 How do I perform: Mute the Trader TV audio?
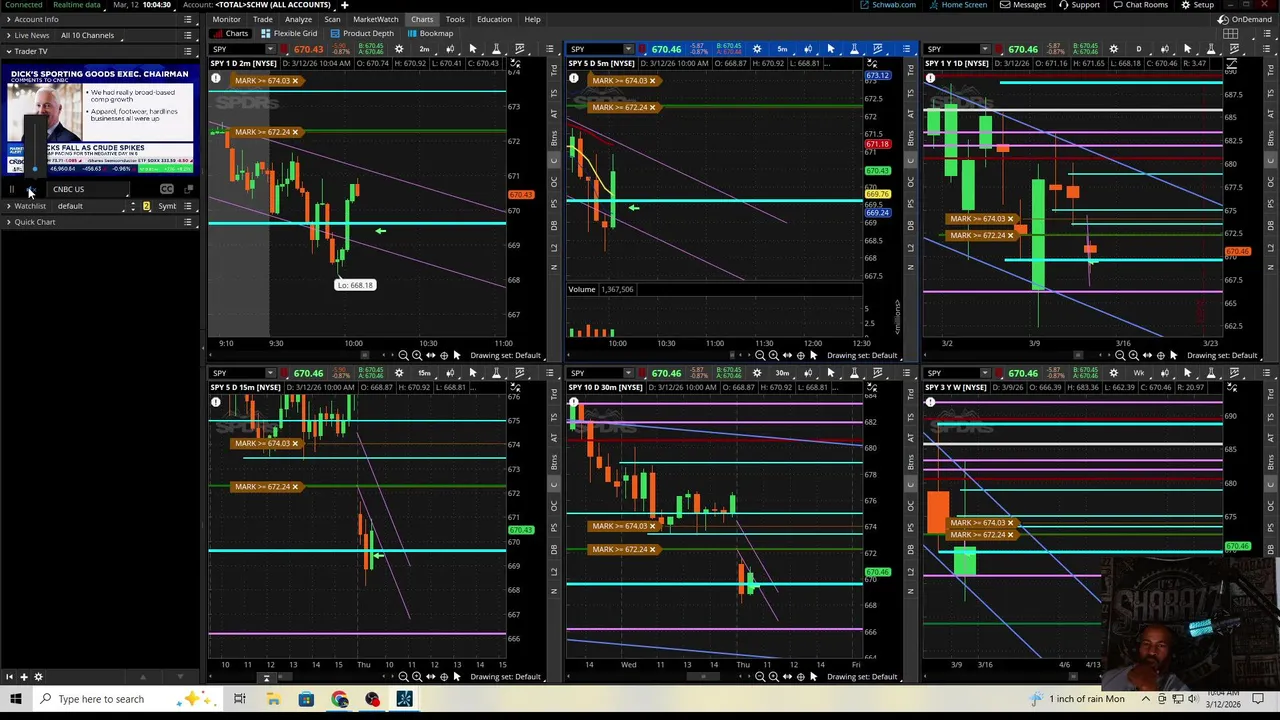[x=30, y=189]
